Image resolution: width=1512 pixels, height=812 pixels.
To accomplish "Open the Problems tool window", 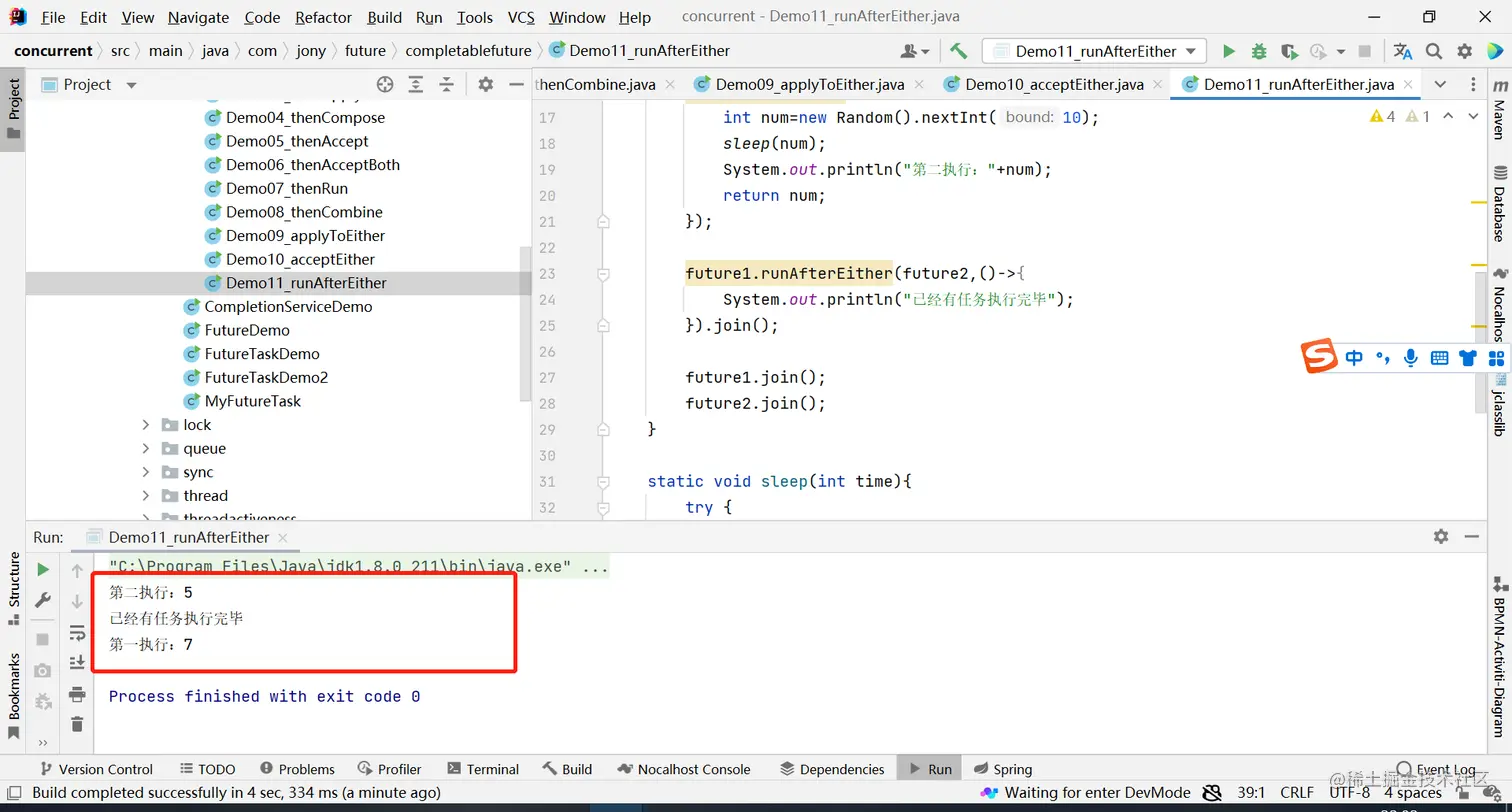I will tap(297, 769).
